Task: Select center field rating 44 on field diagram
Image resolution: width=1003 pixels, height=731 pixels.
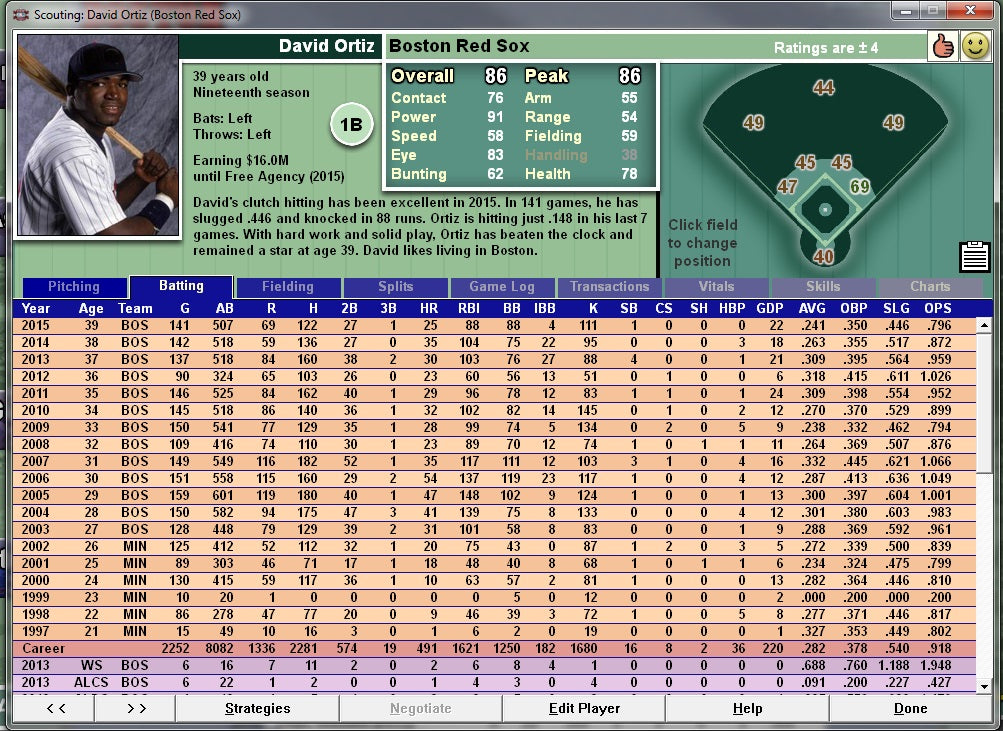Action: [x=822, y=89]
